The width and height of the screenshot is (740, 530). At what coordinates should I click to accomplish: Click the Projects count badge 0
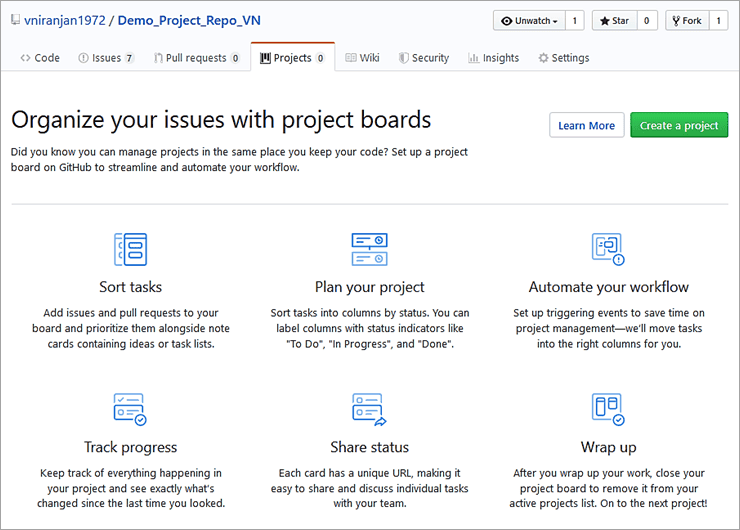pos(320,58)
